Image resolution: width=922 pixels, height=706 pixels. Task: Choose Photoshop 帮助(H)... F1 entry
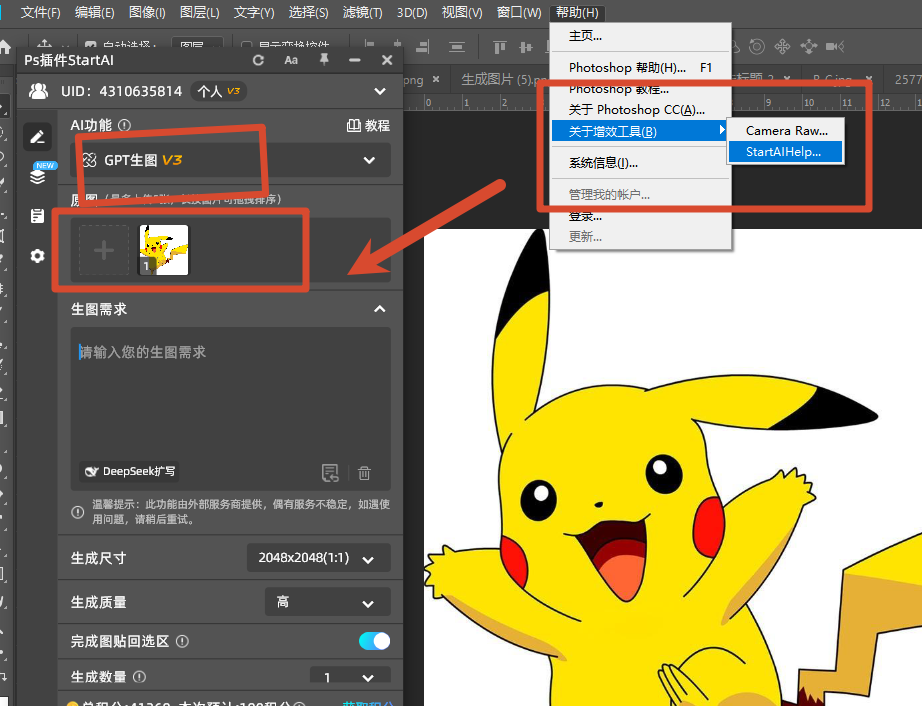click(x=641, y=68)
